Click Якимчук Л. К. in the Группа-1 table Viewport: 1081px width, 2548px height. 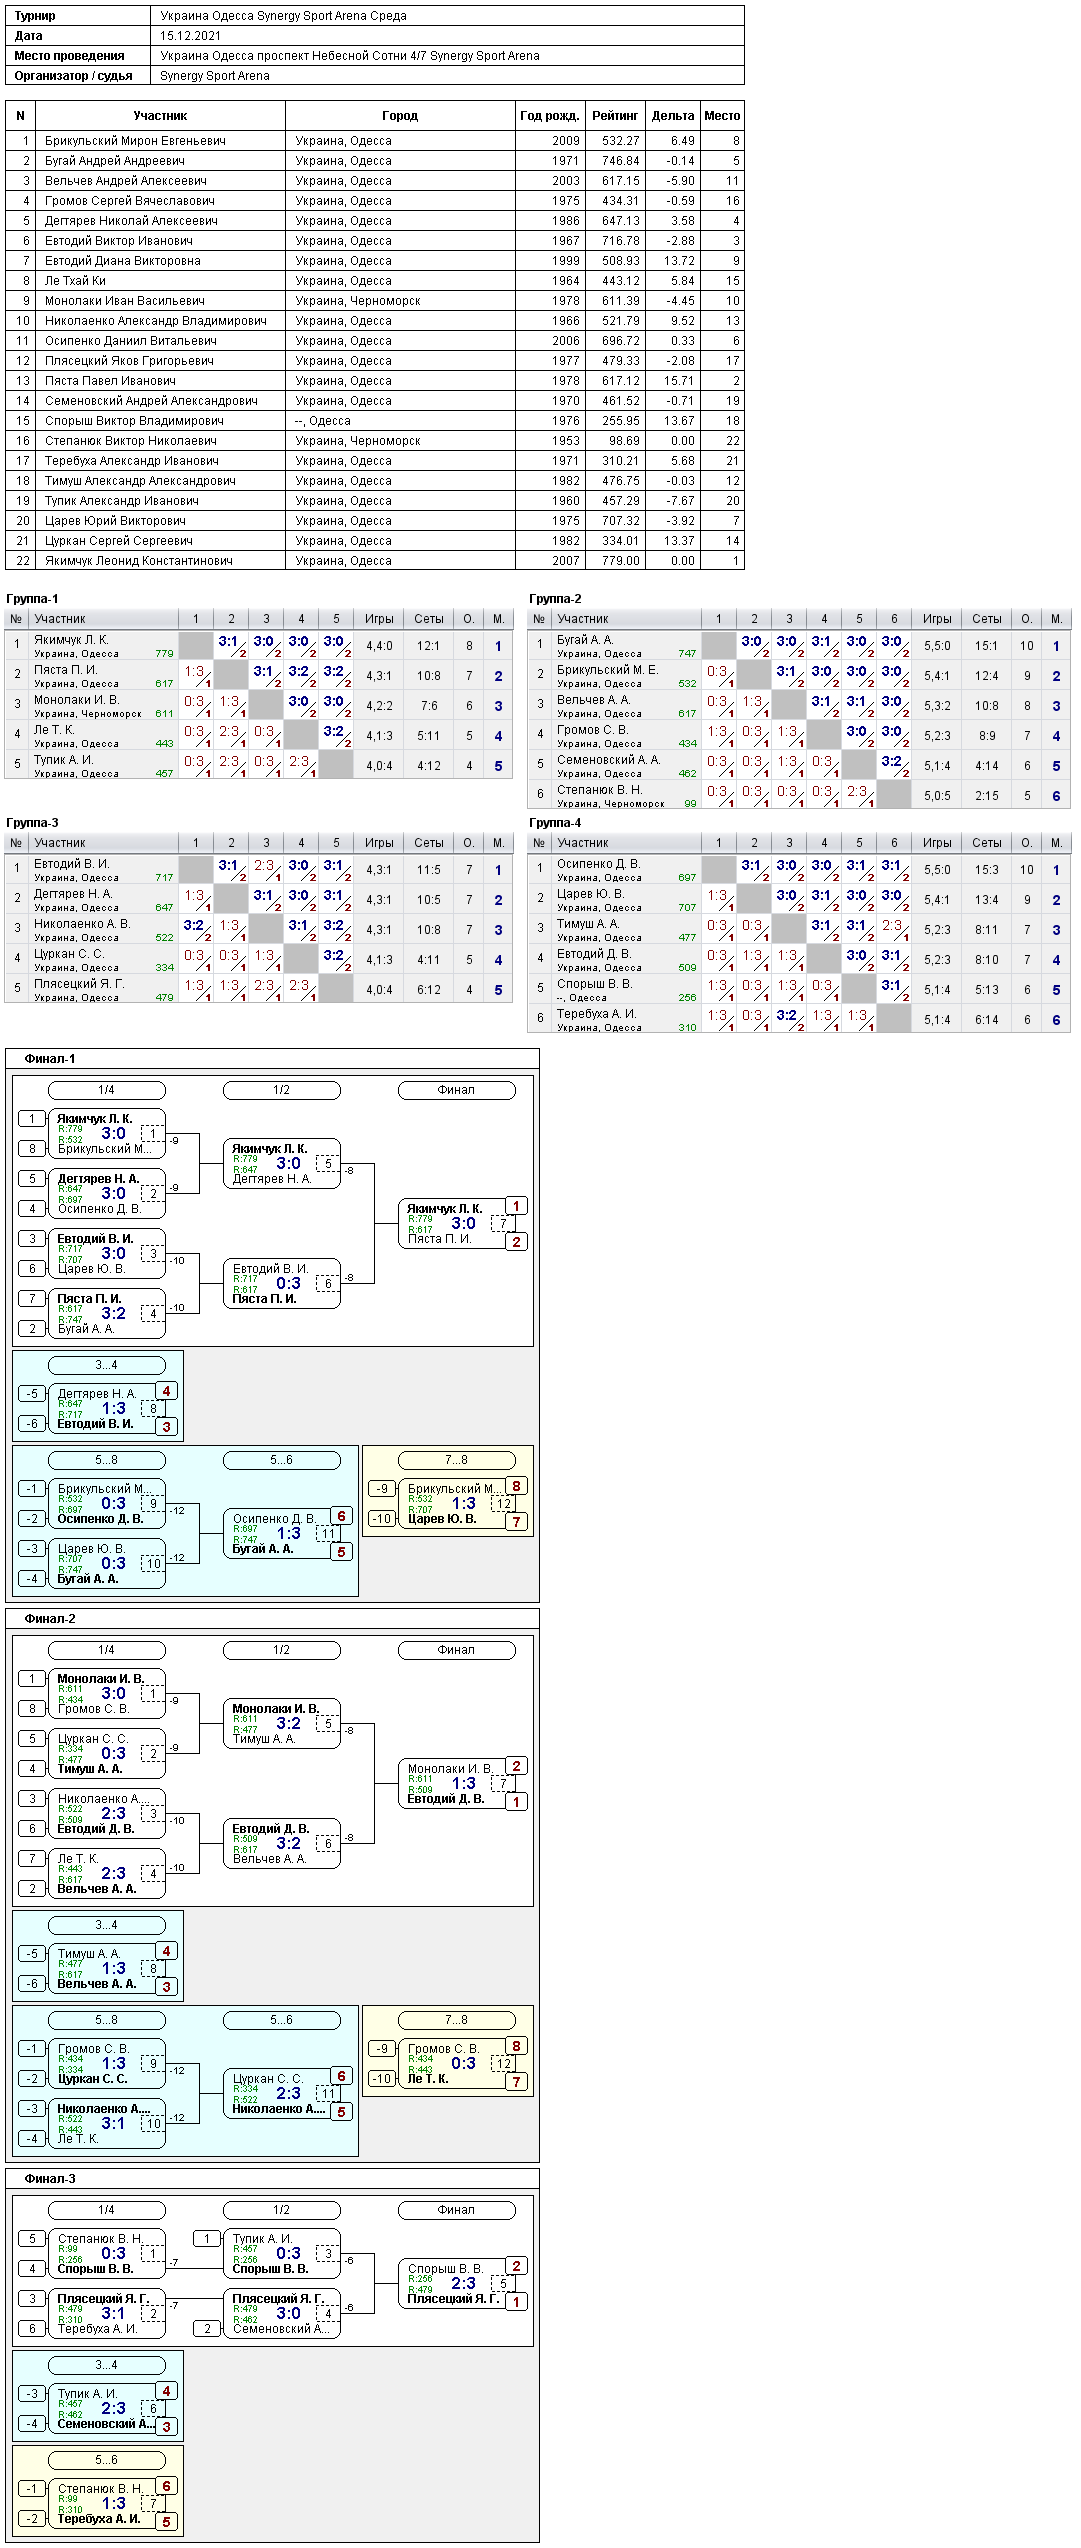[72, 640]
